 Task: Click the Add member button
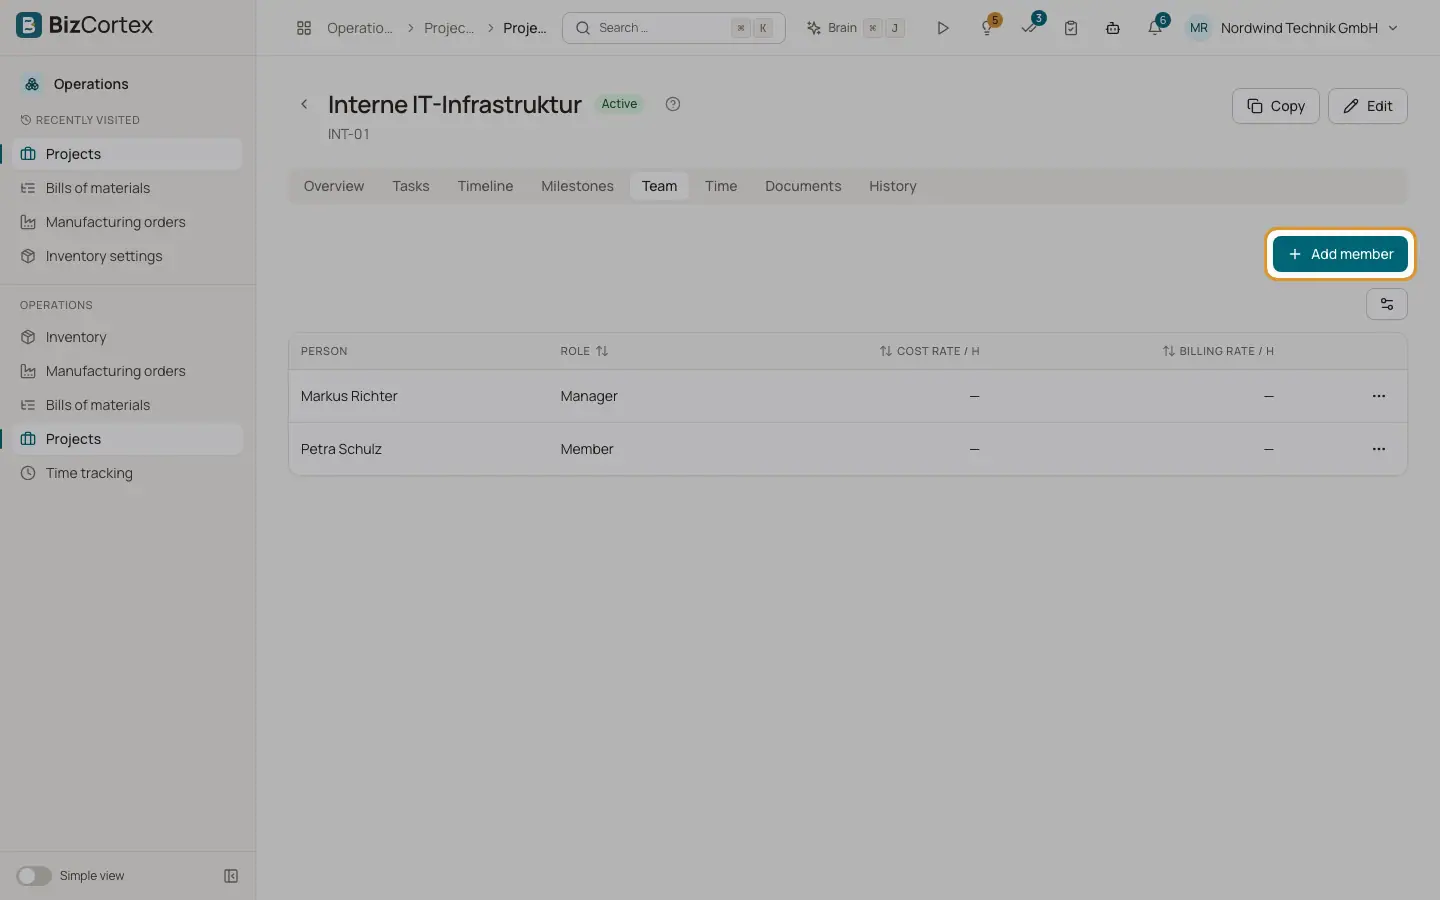(1340, 254)
